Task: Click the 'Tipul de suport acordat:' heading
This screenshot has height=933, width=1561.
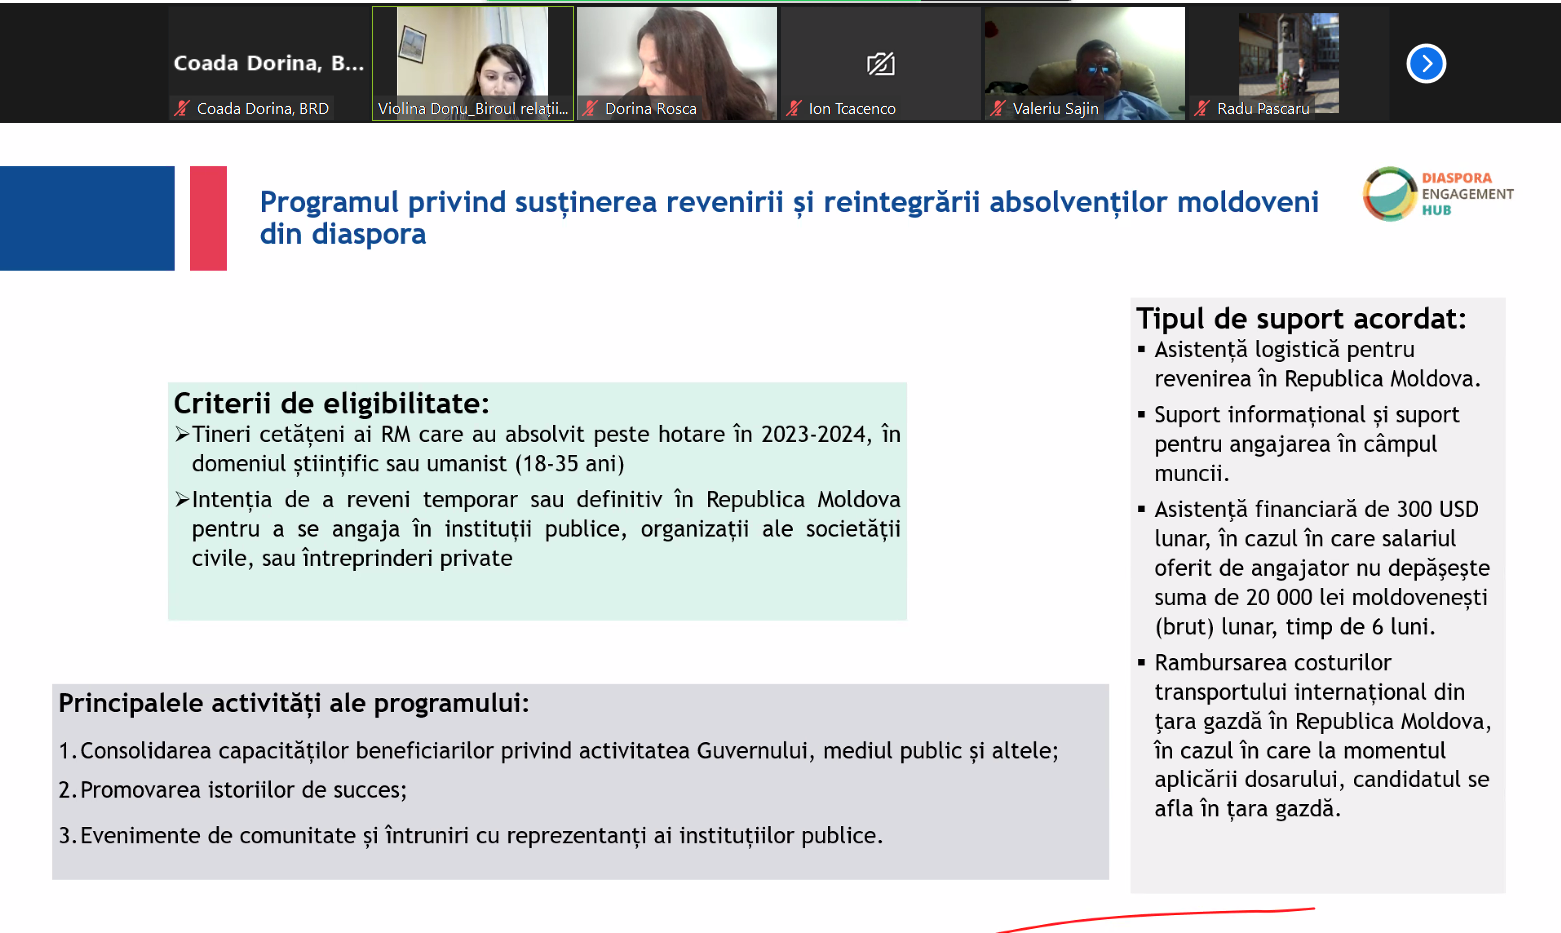Action: point(1300,319)
